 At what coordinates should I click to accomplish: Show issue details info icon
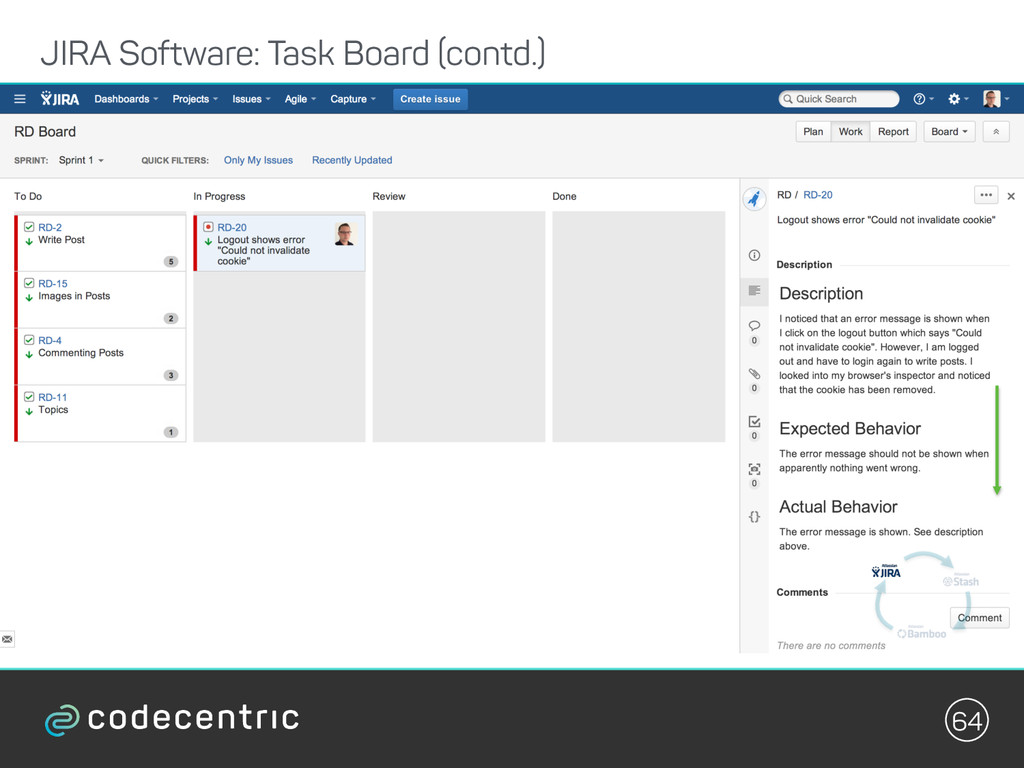[754, 255]
